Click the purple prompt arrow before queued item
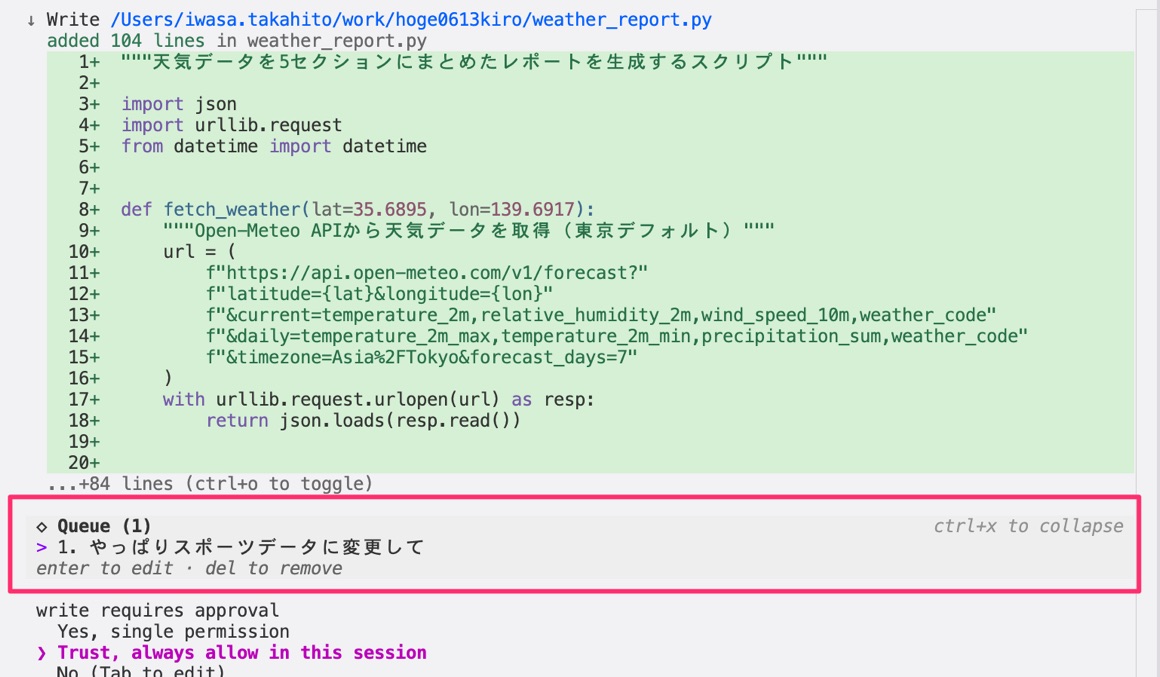Screen dimensions: 1160x677 [x=41, y=548]
